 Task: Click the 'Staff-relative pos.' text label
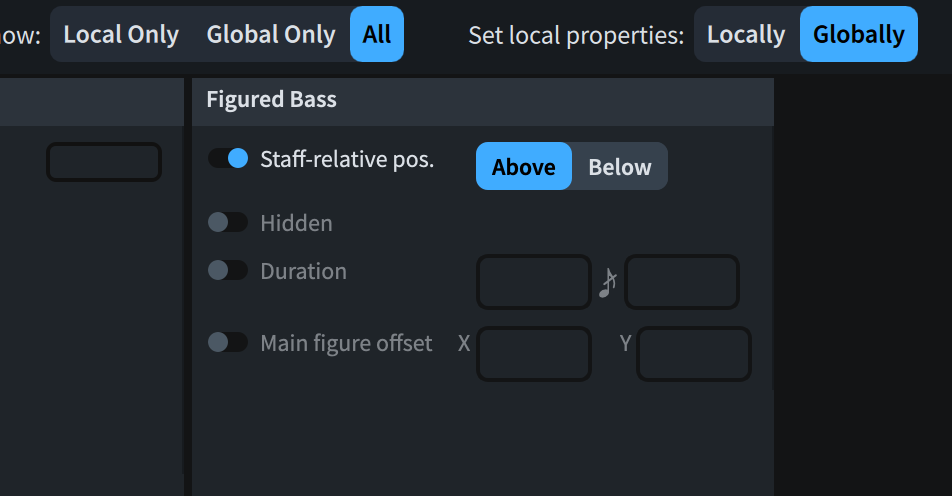pyautogui.click(x=347, y=159)
